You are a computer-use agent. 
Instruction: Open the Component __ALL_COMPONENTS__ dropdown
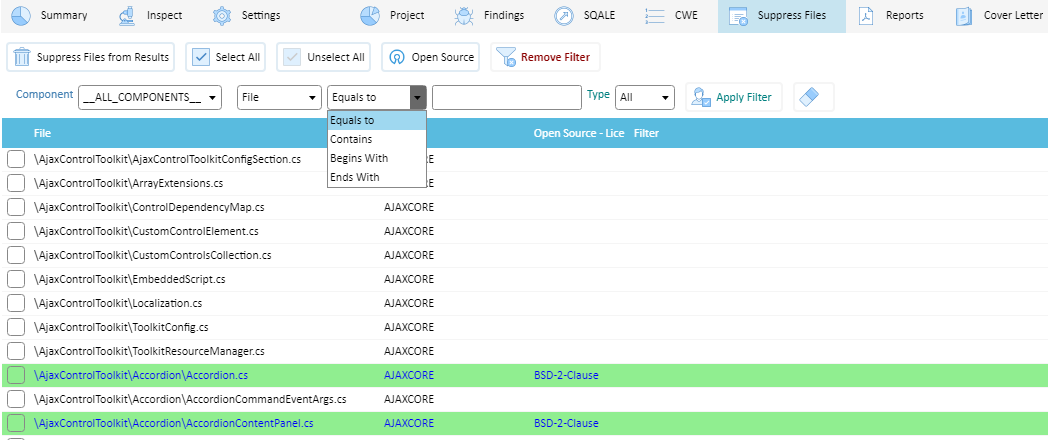pos(150,98)
